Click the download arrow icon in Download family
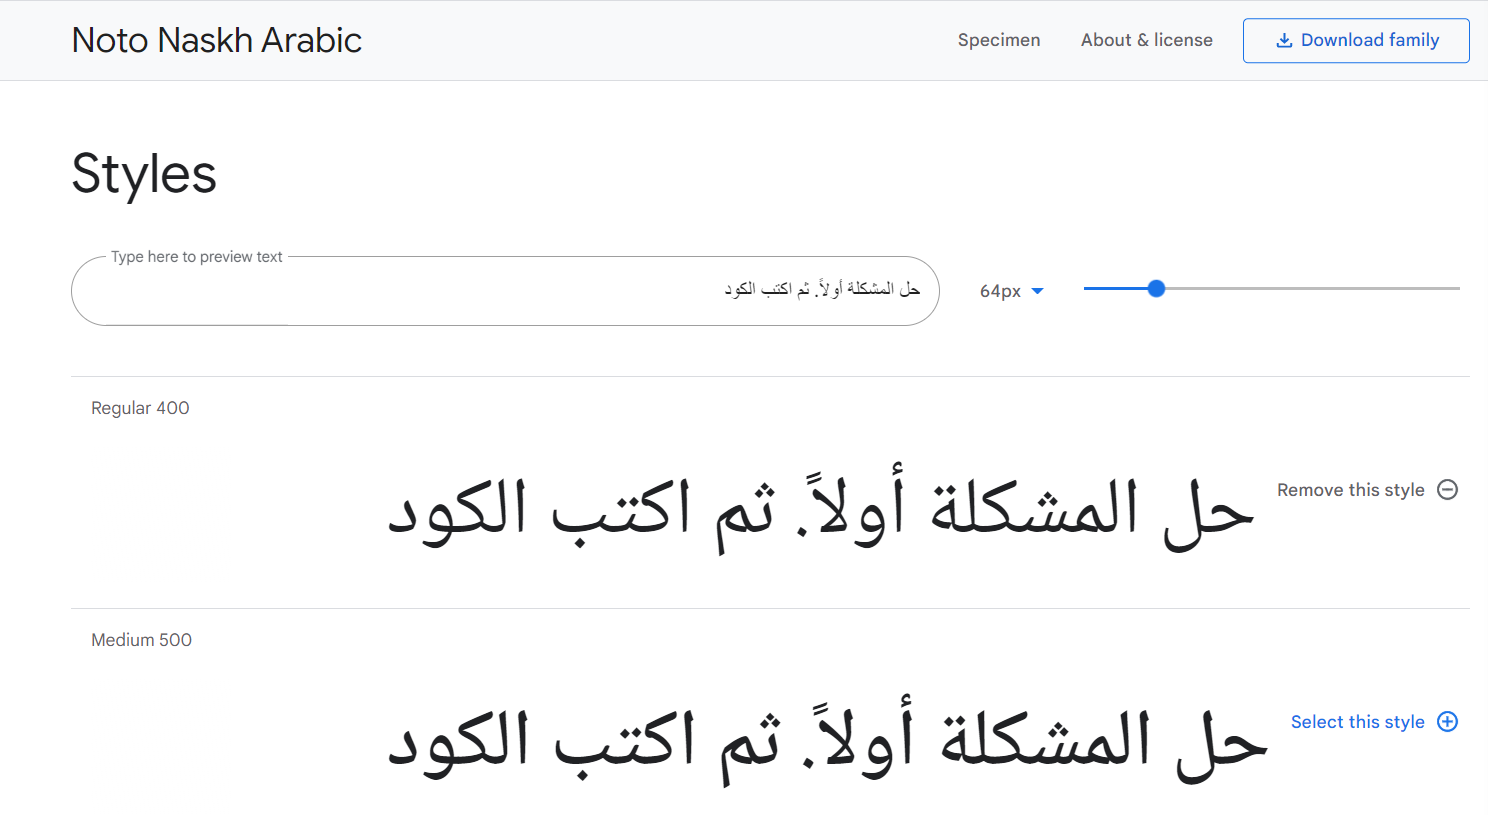Viewport: 1488px width, 815px height. coord(1284,41)
